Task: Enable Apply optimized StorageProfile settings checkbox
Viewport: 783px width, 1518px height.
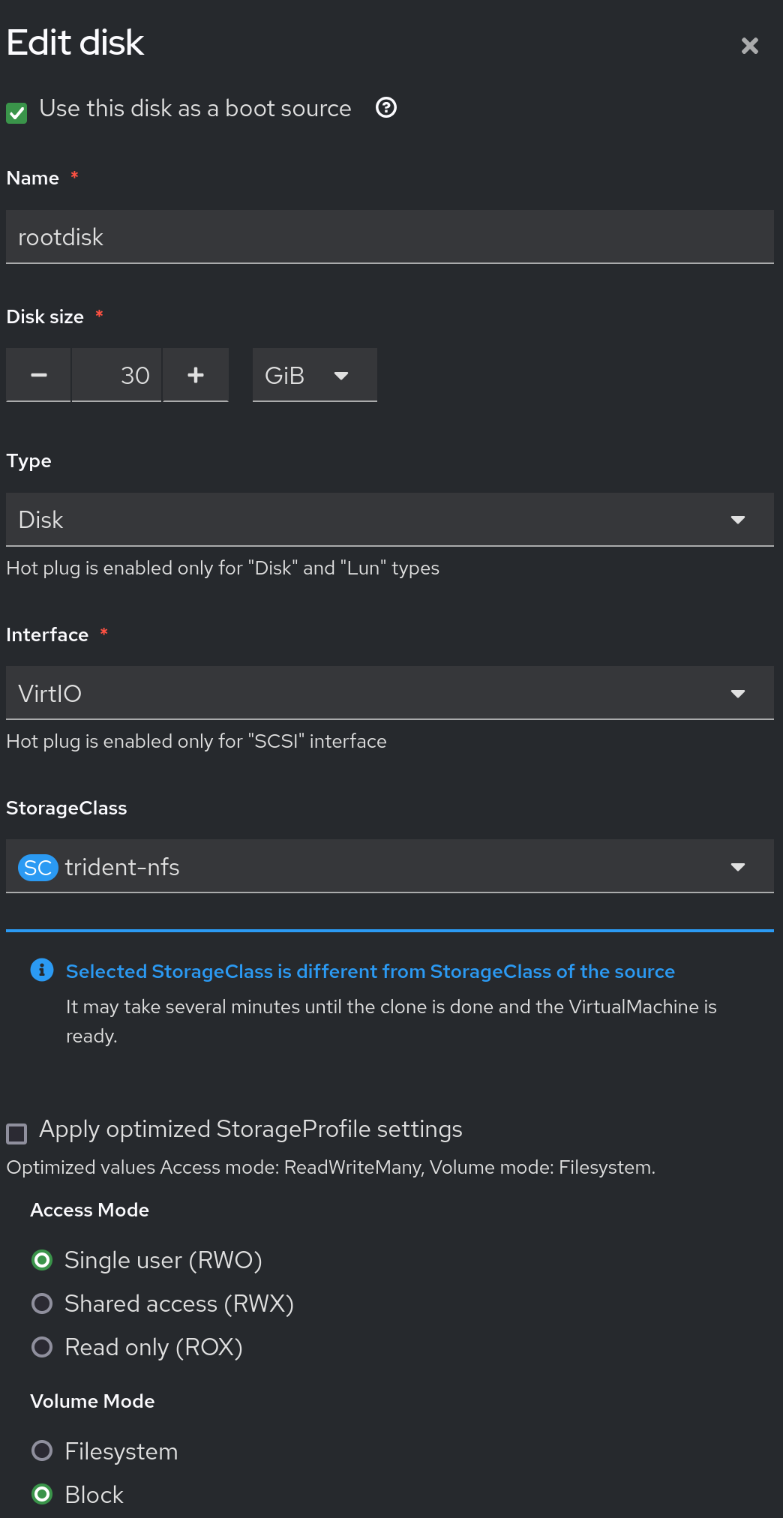Action: (x=17, y=1133)
